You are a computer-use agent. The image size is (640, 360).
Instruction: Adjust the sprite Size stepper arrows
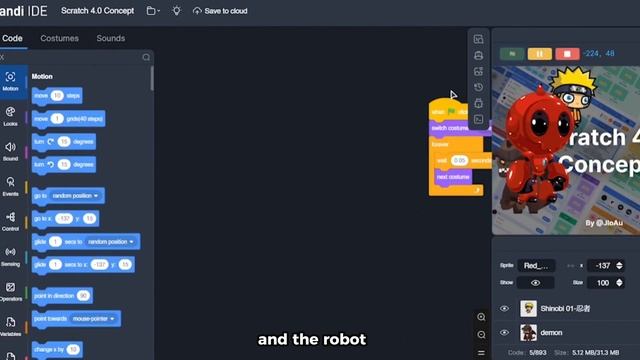619,283
